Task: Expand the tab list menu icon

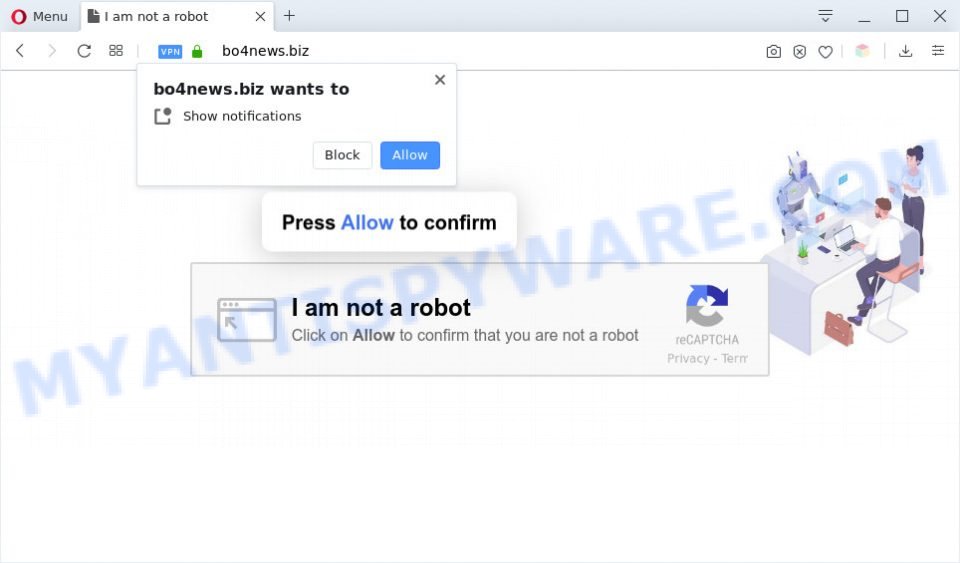Action: [825, 16]
